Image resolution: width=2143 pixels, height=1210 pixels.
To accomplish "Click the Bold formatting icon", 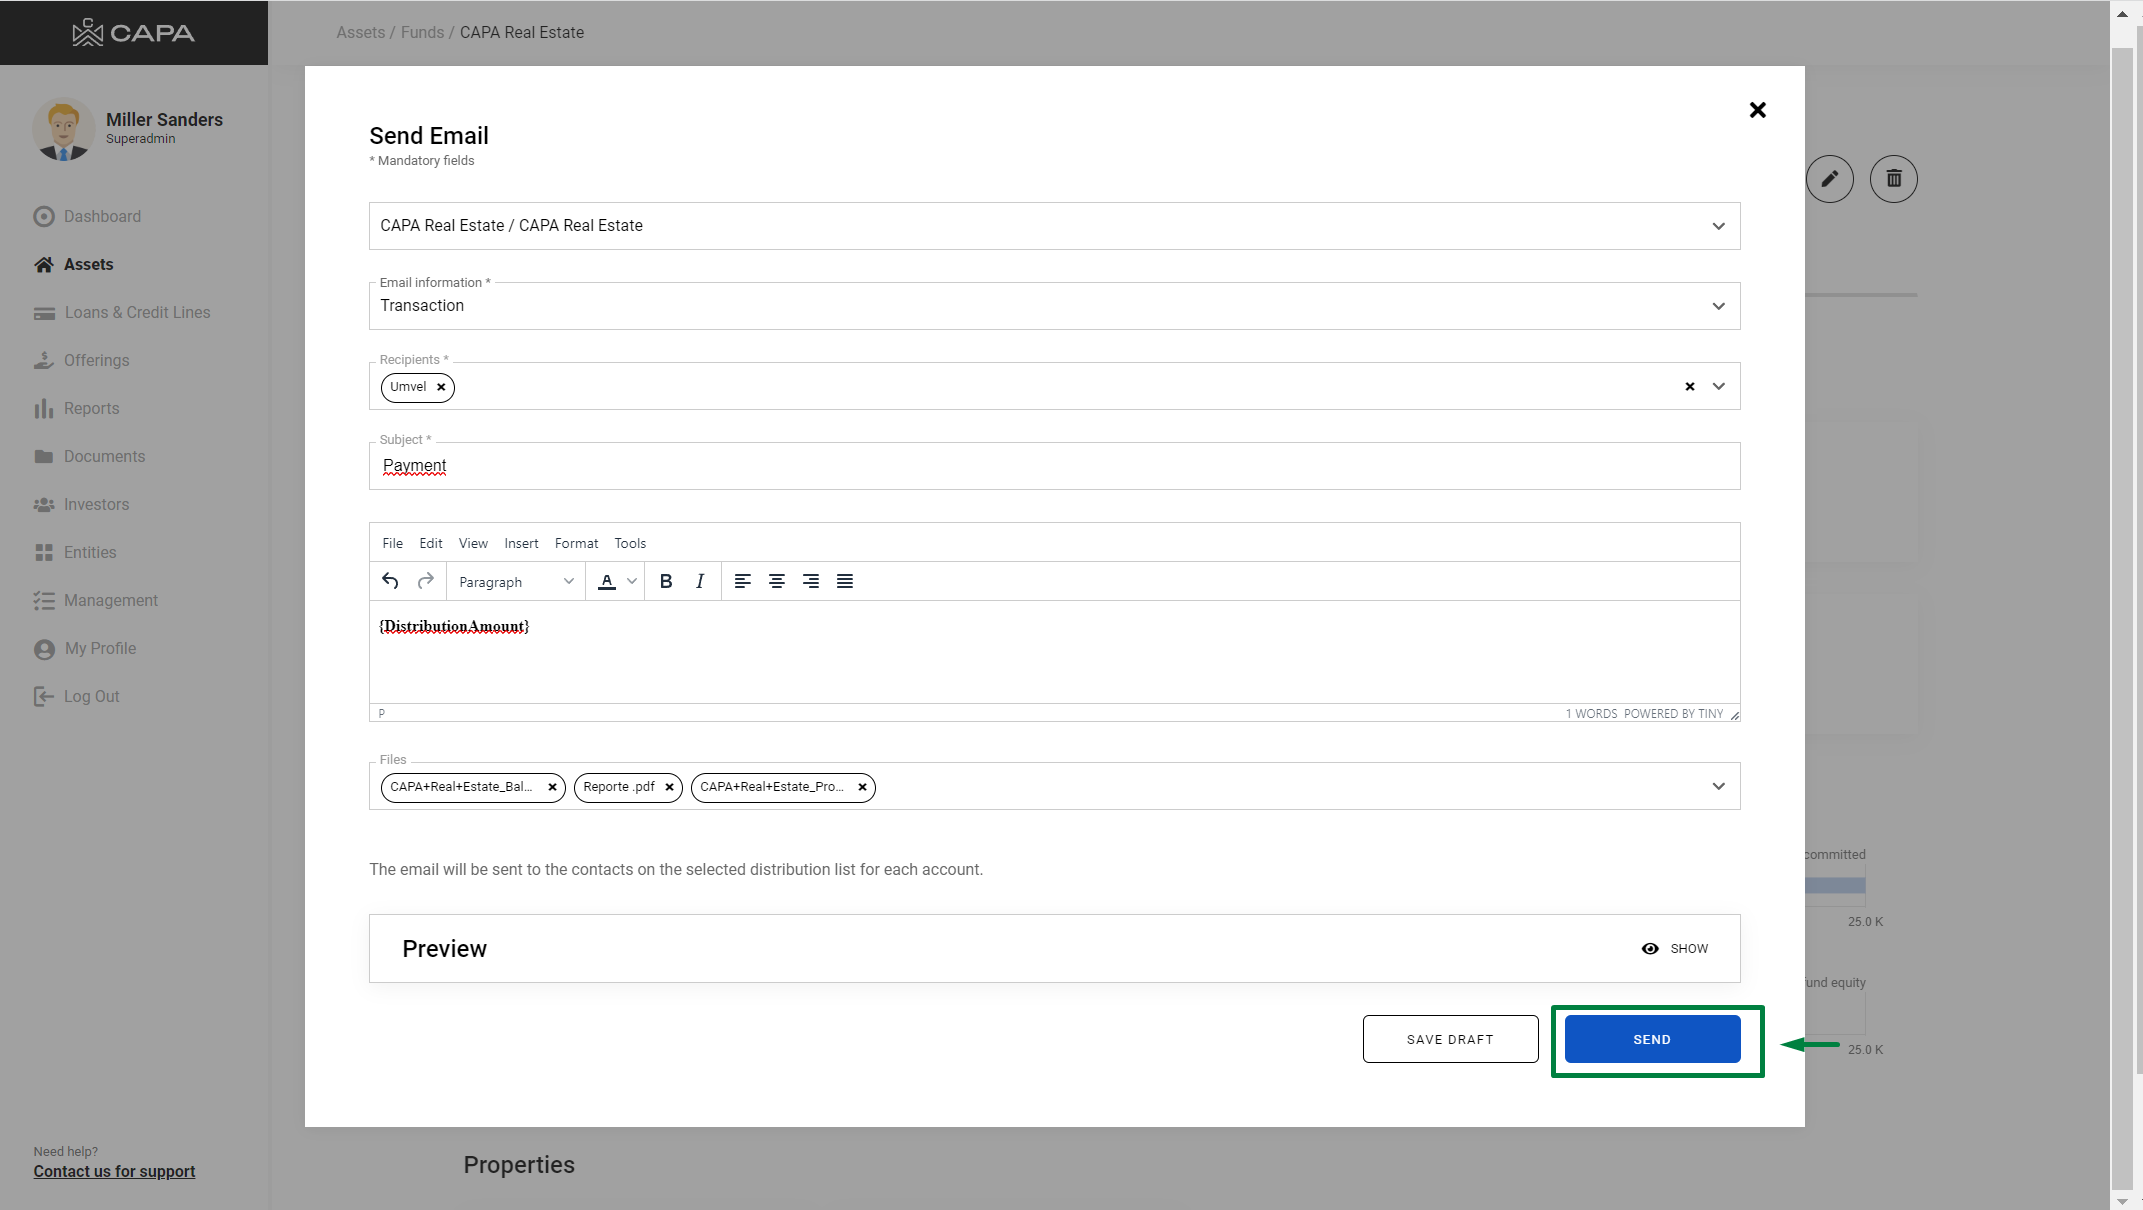I will pos(666,581).
